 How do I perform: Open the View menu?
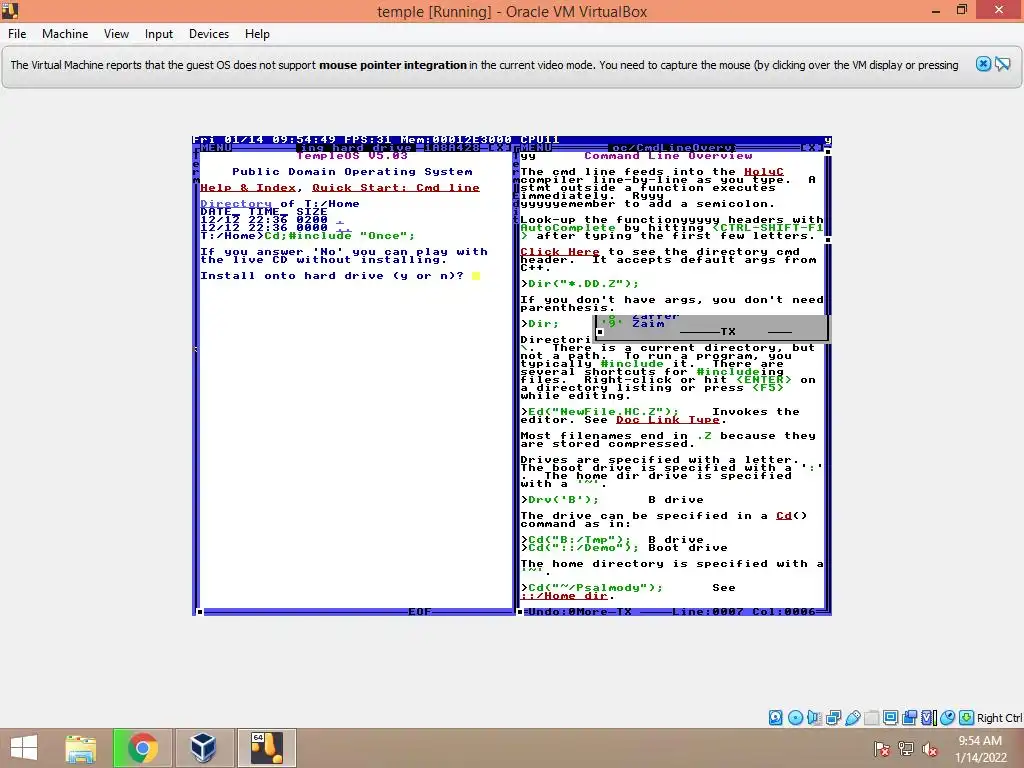pyautogui.click(x=116, y=34)
